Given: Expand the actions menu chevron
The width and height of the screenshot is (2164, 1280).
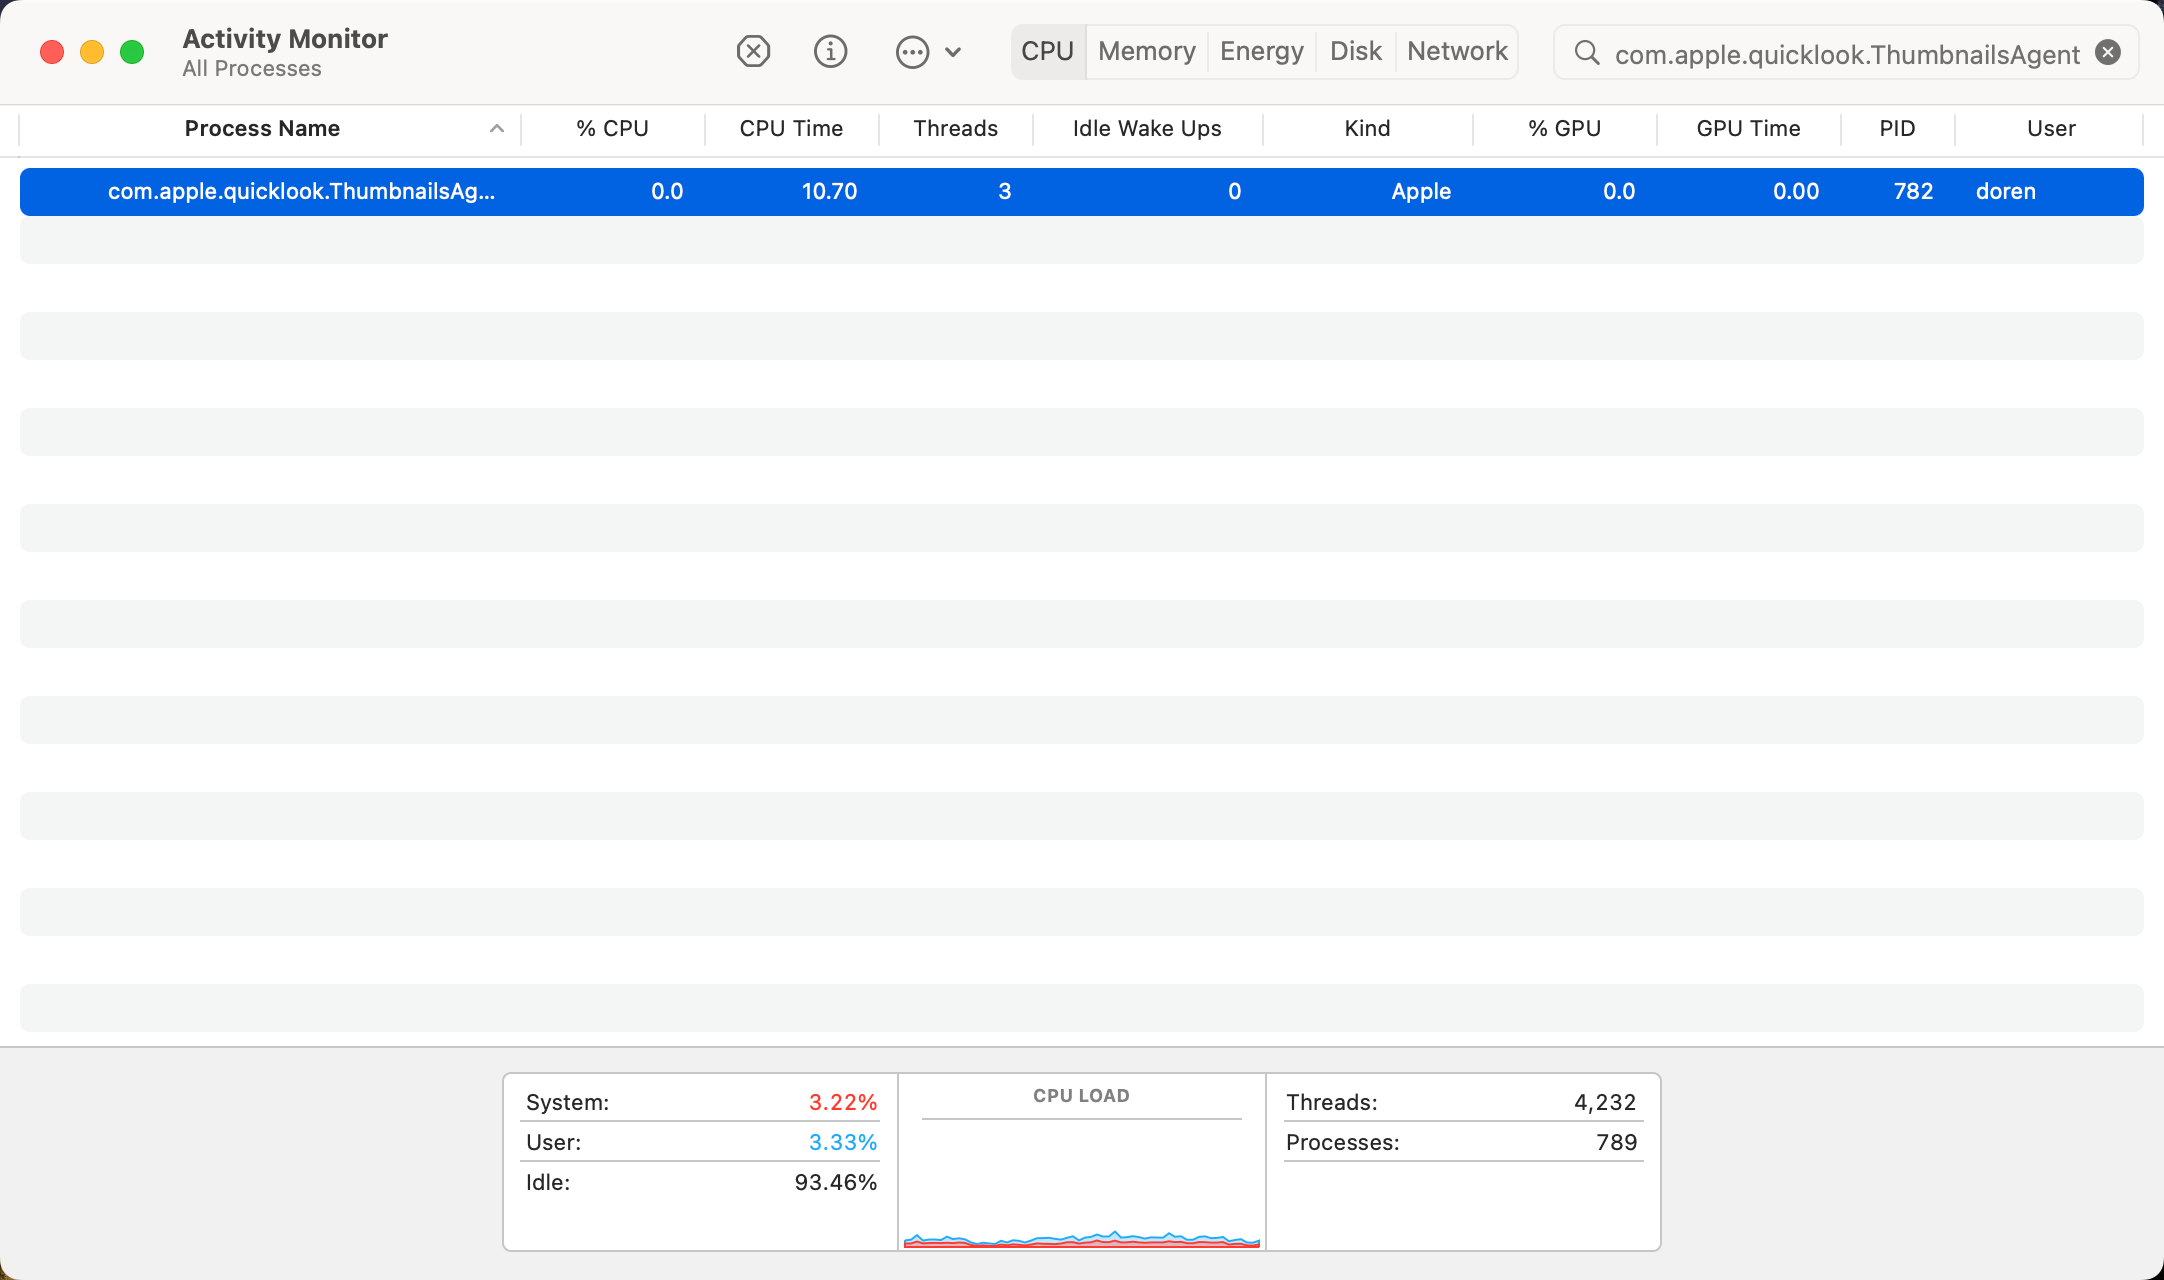Looking at the screenshot, I should [x=953, y=52].
